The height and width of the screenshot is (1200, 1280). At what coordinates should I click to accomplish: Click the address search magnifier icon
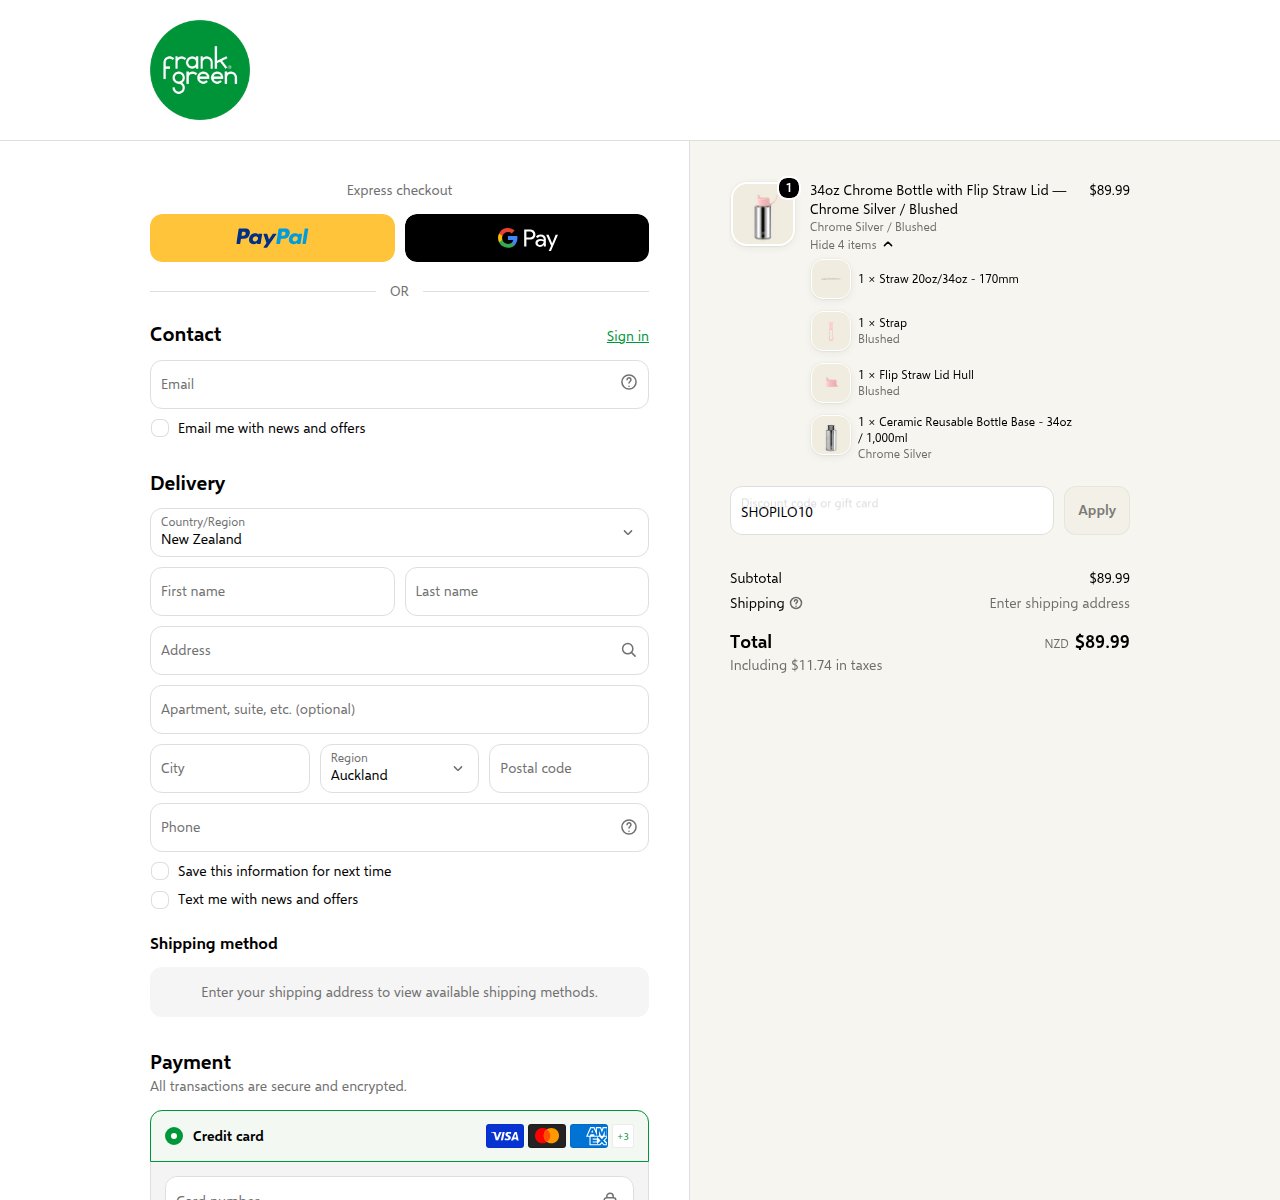[629, 650]
